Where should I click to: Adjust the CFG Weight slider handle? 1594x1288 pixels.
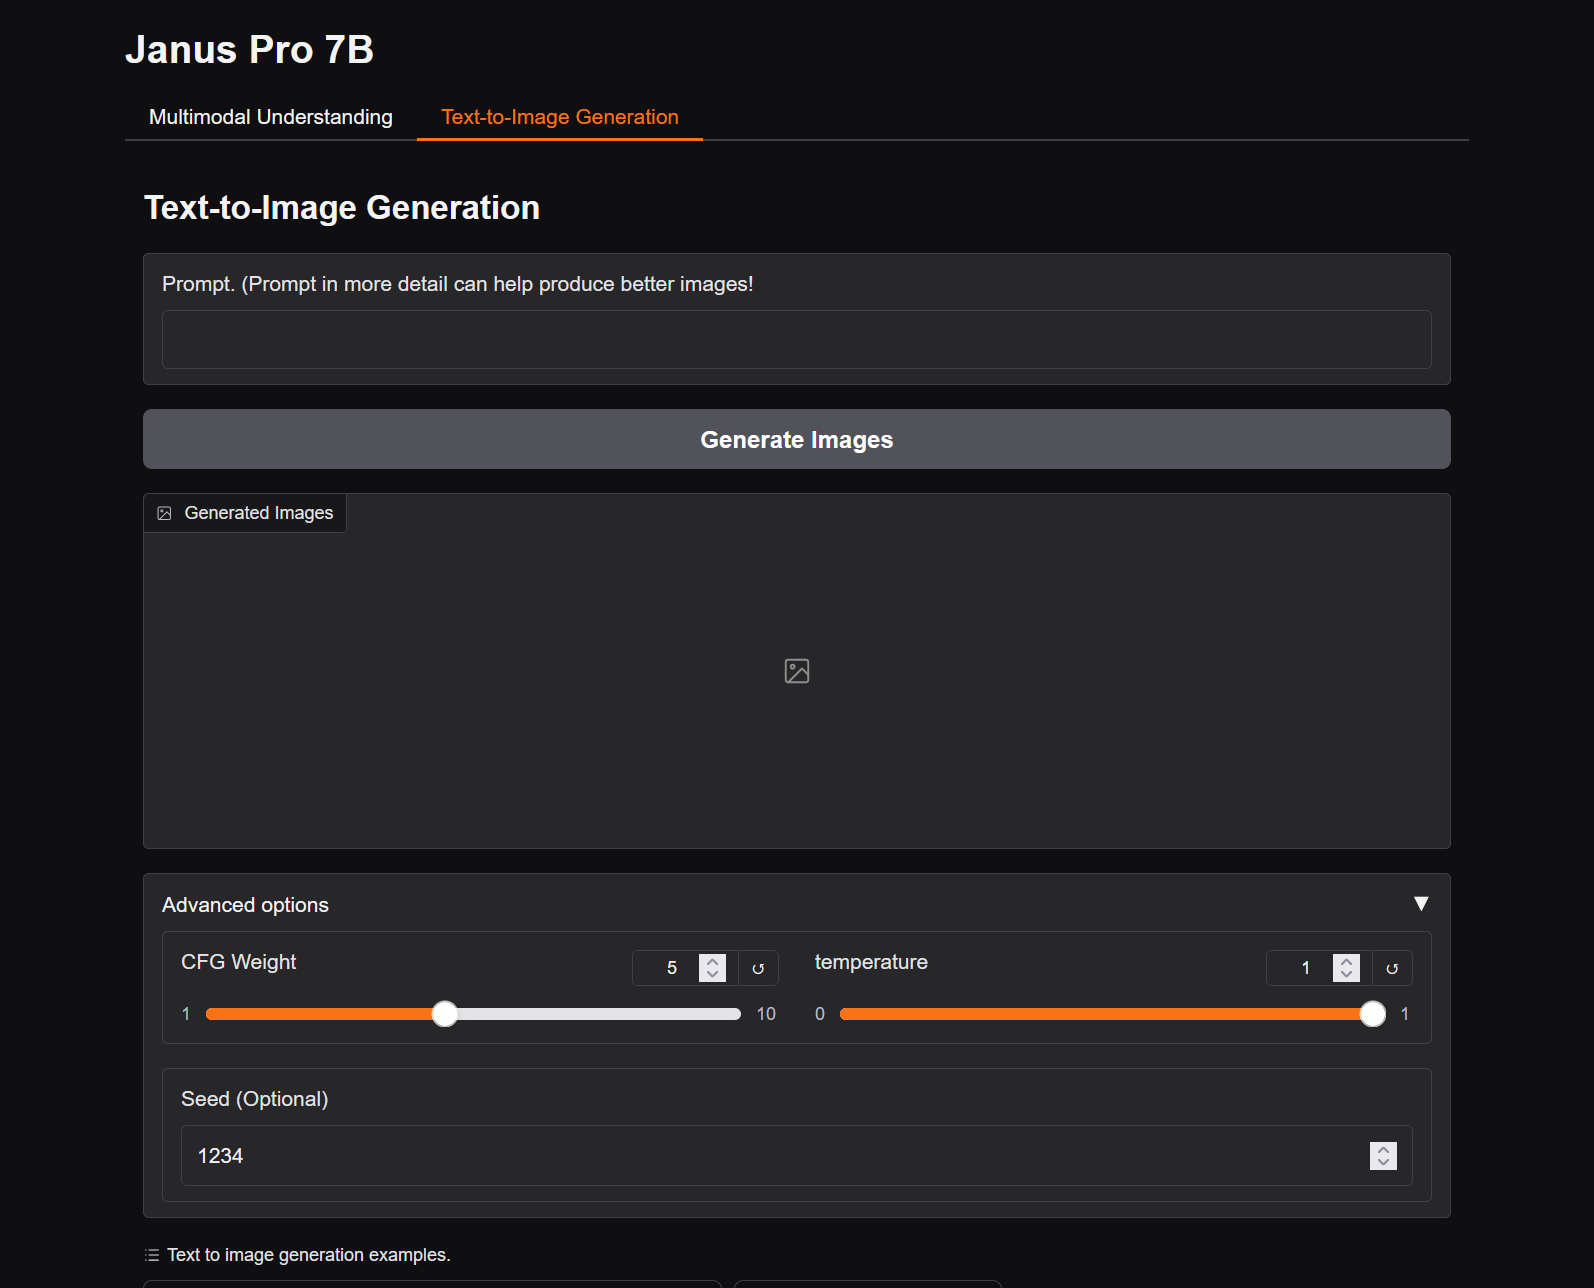[x=445, y=1014]
